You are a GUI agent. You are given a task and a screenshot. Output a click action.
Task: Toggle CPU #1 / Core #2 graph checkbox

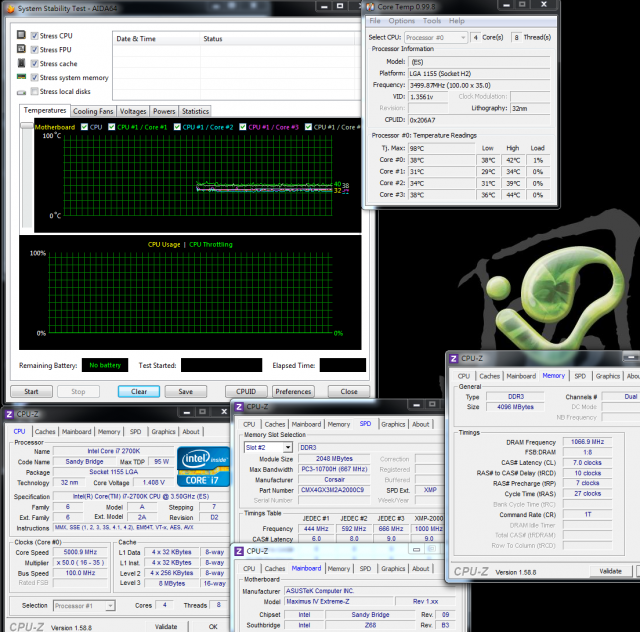[x=177, y=127]
